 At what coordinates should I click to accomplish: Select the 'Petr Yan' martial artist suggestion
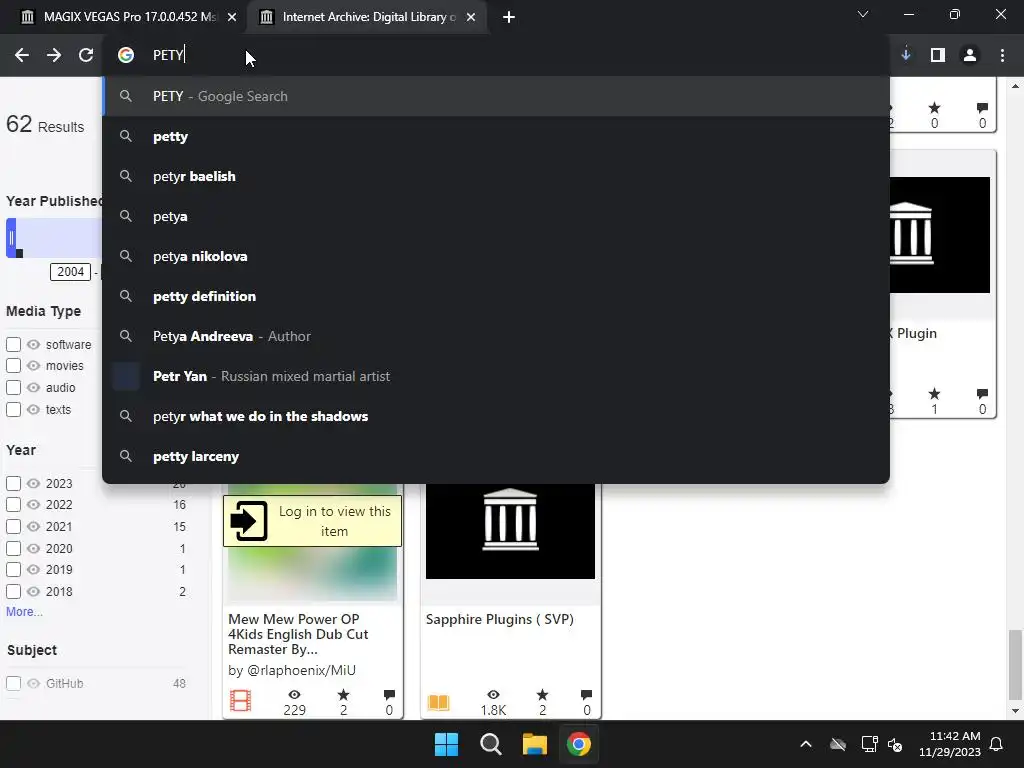tap(496, 376)
